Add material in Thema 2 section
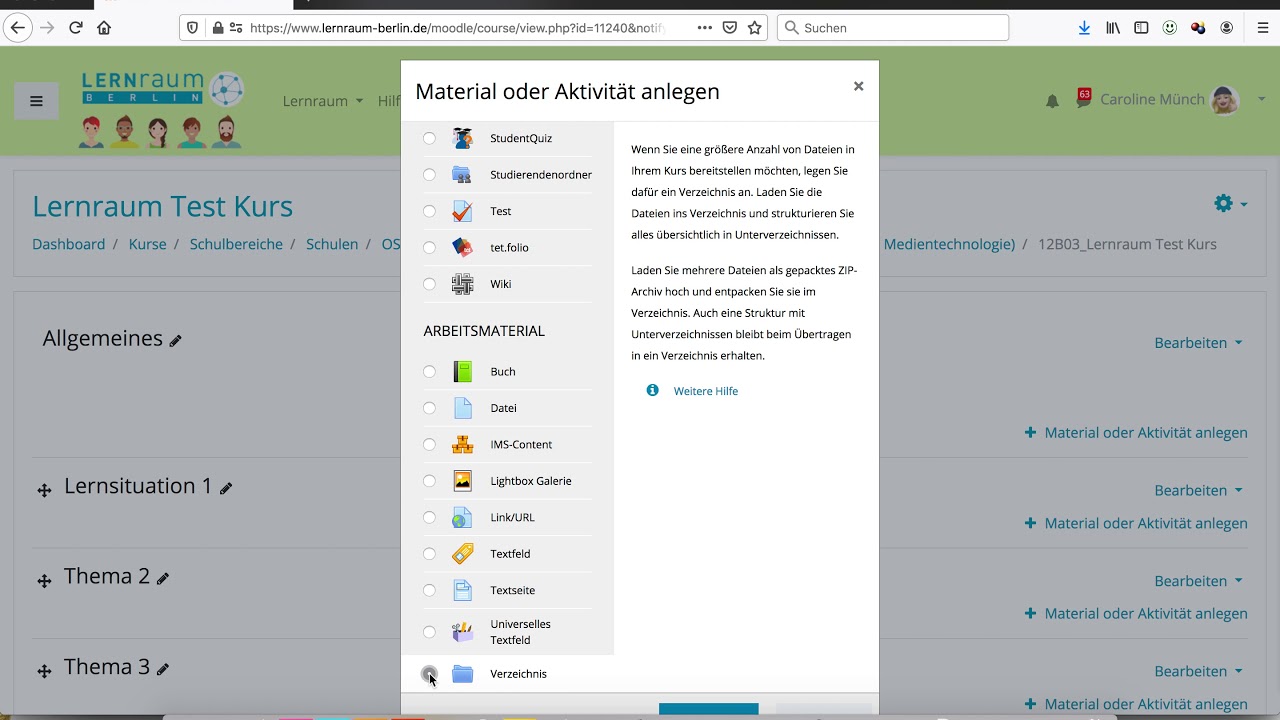The height and width of the screenshot is (720, 1280). coord(1136,614)
